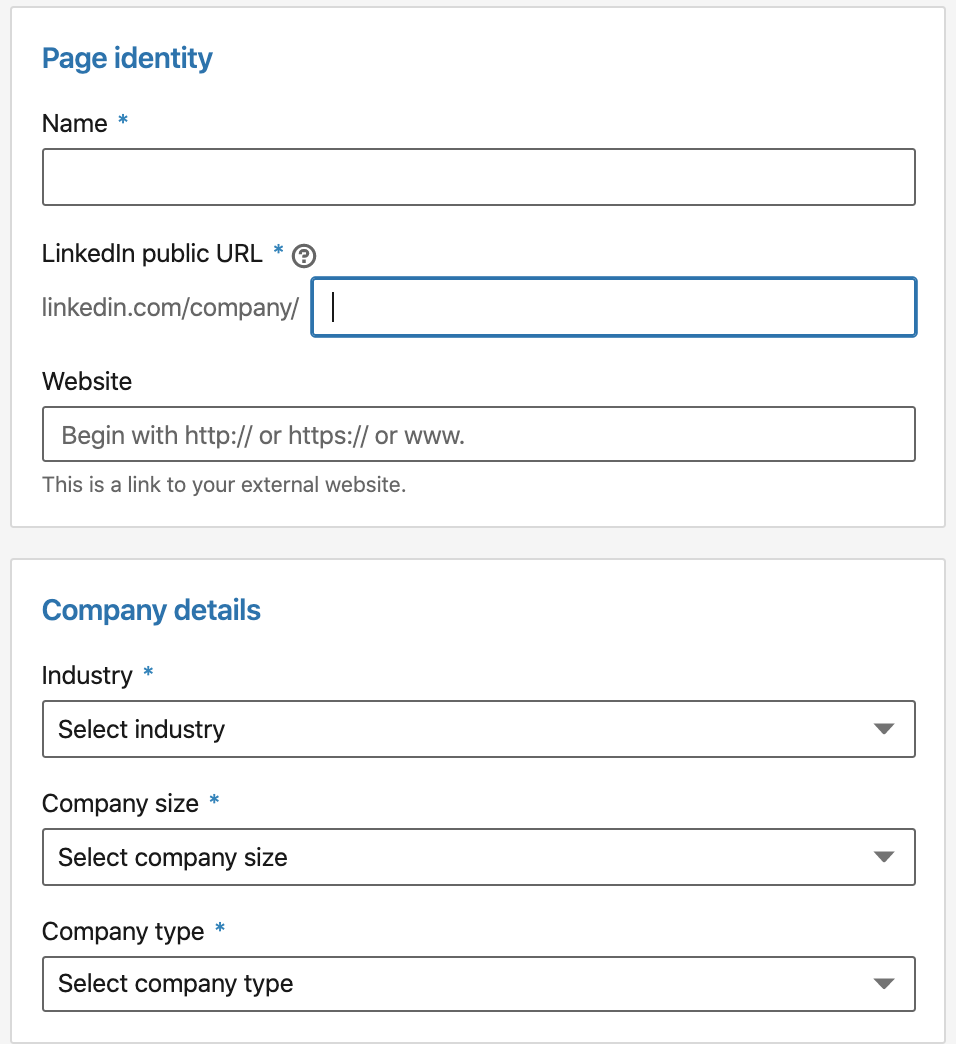Focus the Name text field
956x1044 pixels.
478,177
